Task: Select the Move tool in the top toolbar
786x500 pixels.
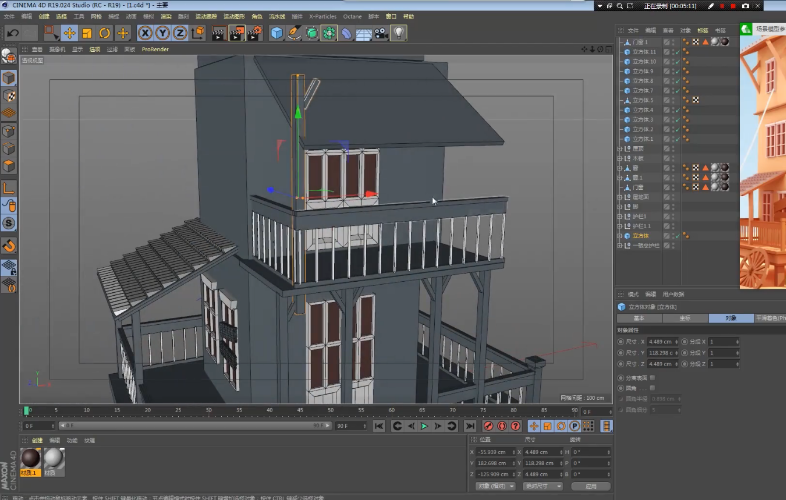Action: (69, 33)
